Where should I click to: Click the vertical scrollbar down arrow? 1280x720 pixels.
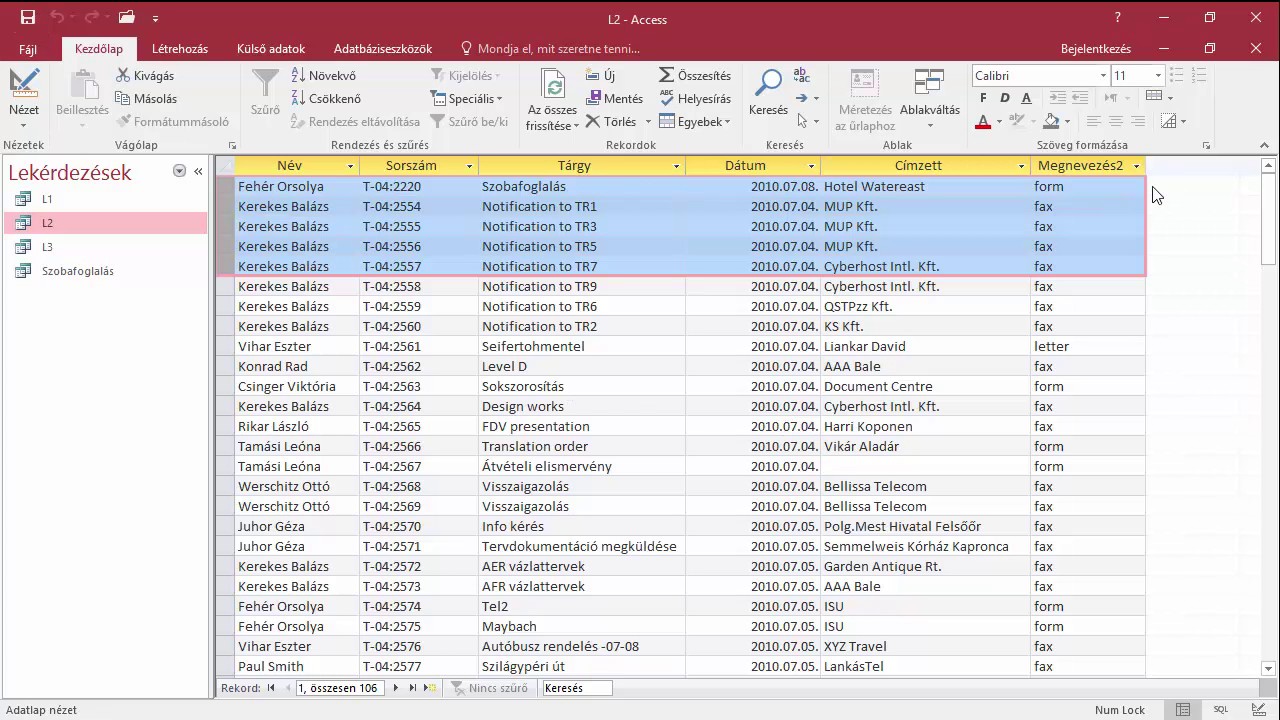[1269, 668]
